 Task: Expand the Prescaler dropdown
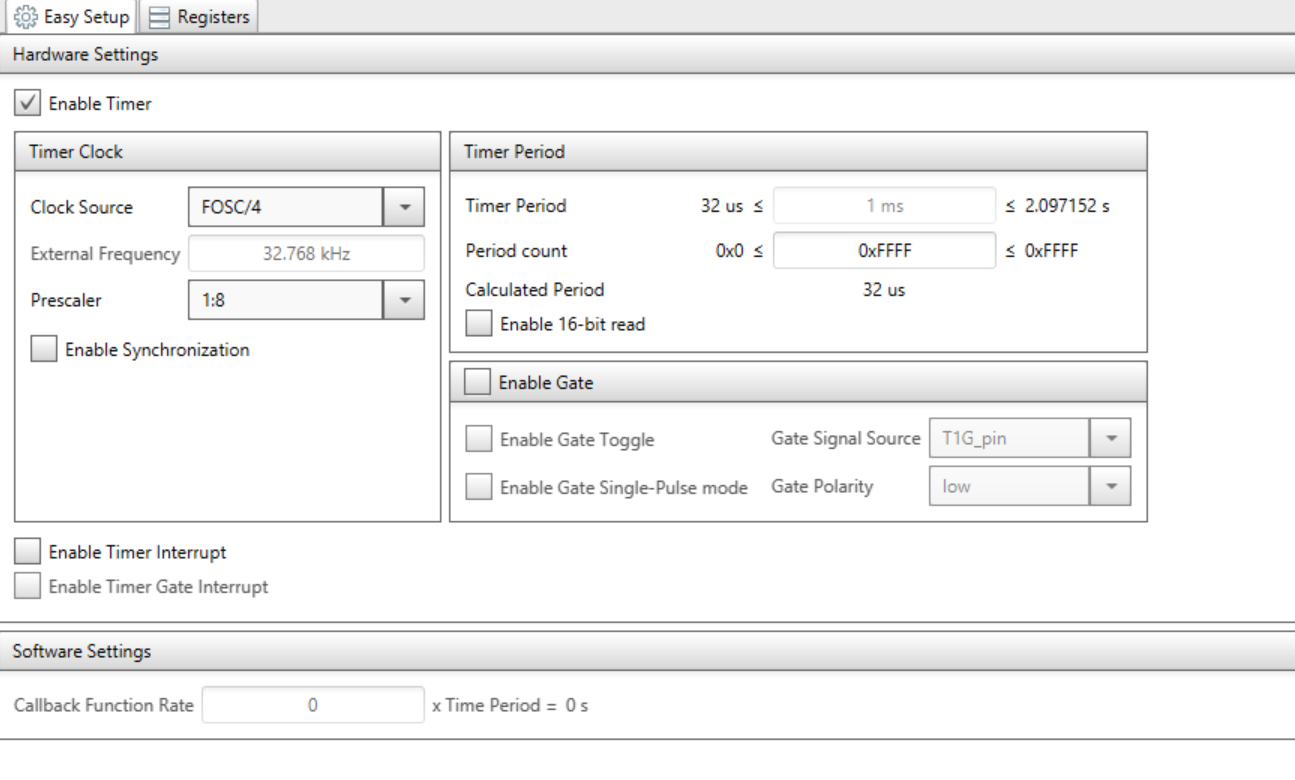pyautogui.click(x=404, y=300)
